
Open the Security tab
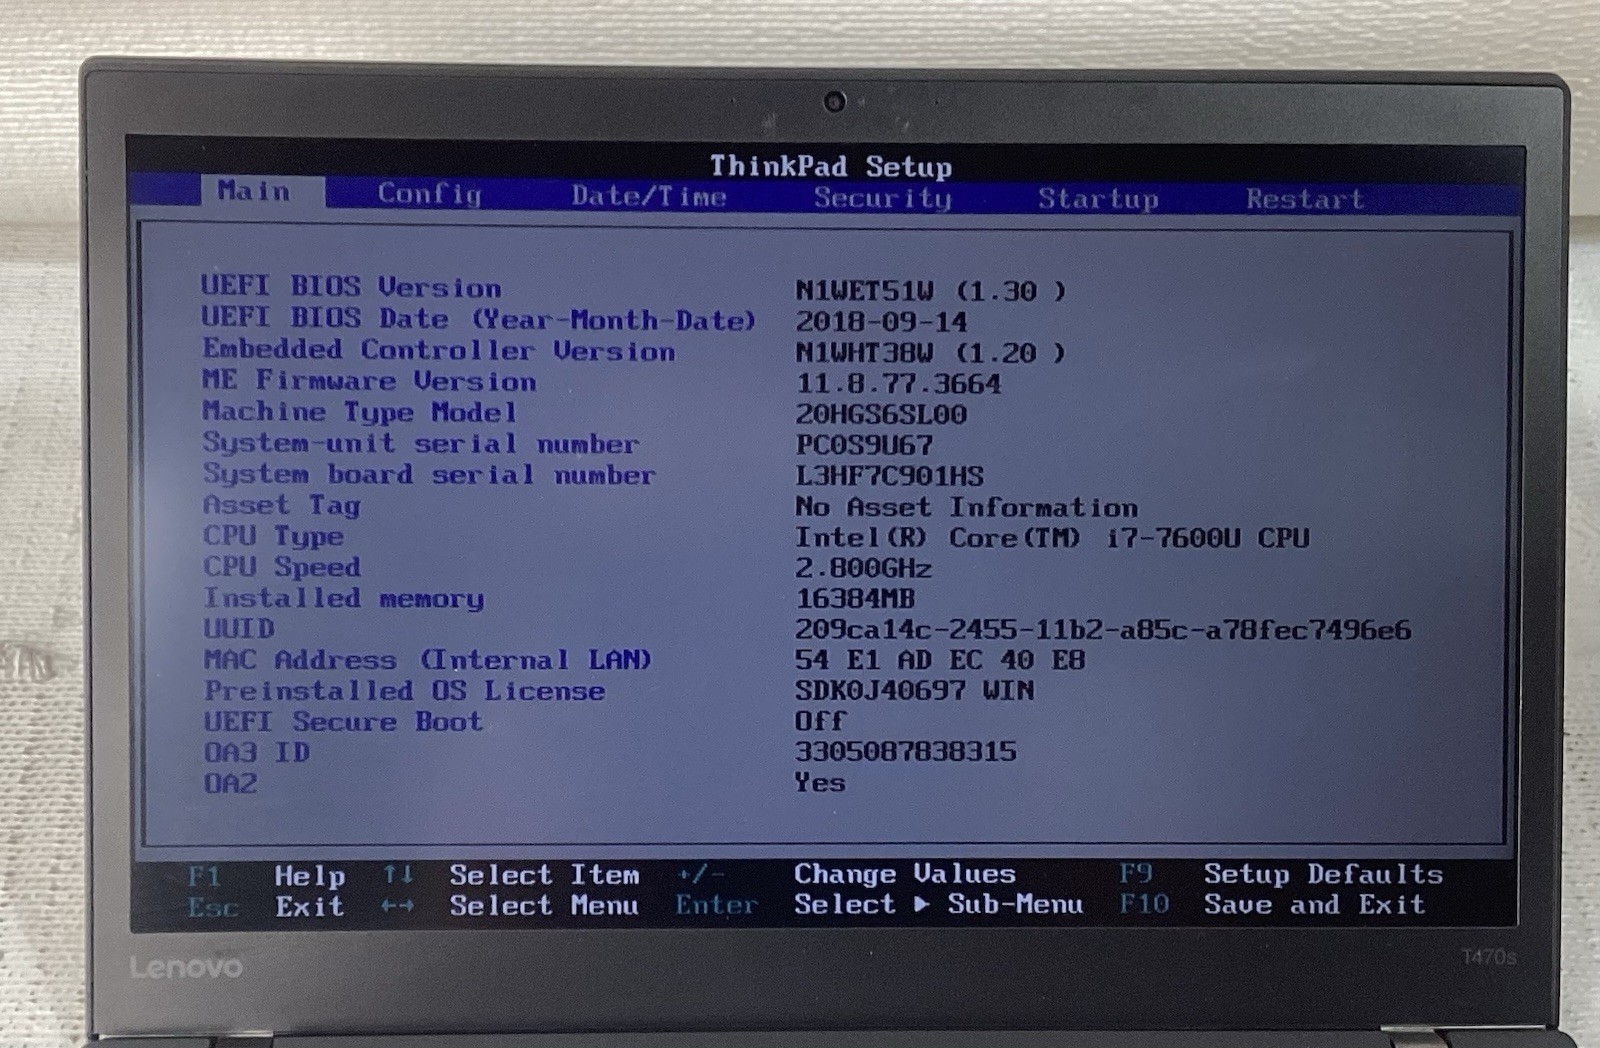pos(882,198)
